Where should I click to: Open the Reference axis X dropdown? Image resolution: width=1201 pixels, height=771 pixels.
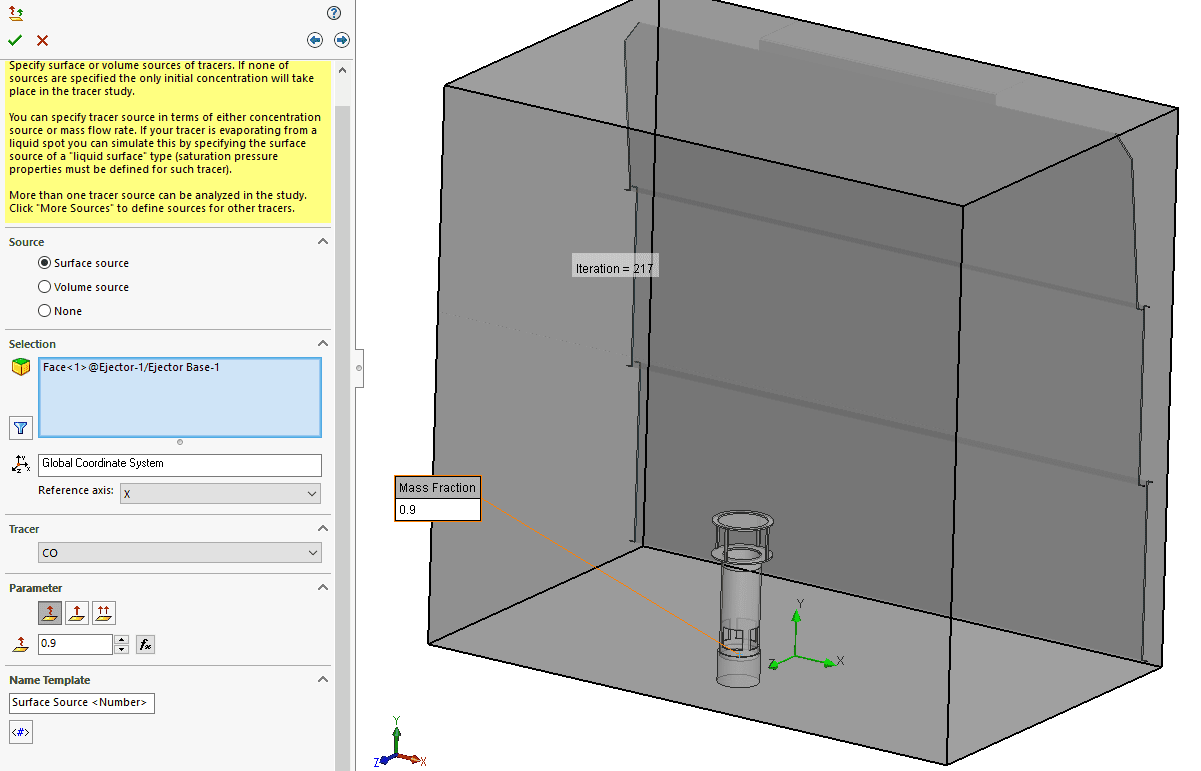(220, 494)
